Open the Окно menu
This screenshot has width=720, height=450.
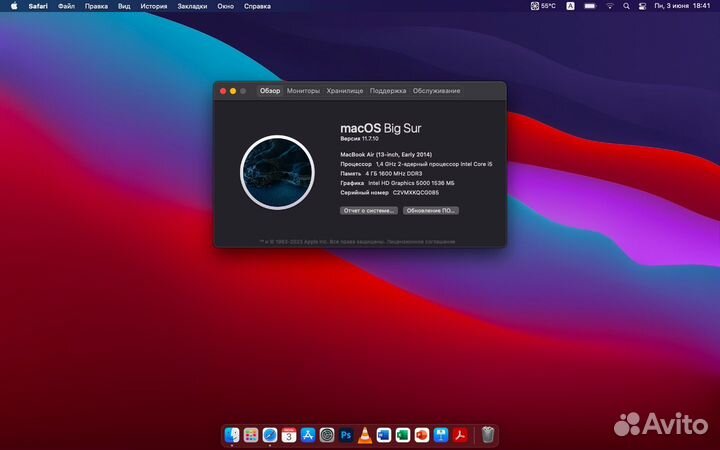click(x=225, y=6)
